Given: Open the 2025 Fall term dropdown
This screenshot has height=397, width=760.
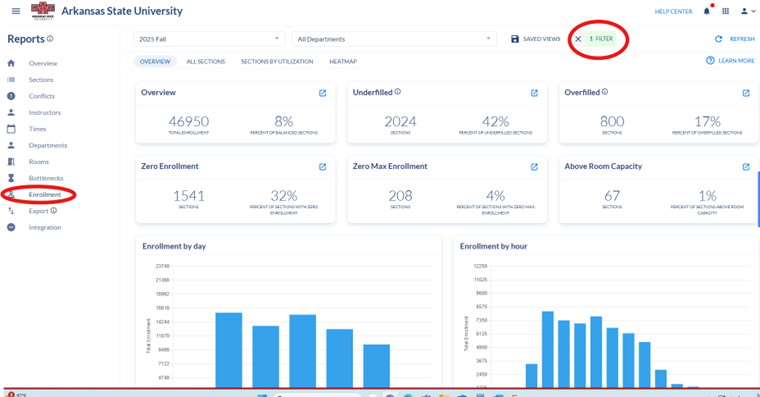Looking at the screenshot, I should [209, 39].
